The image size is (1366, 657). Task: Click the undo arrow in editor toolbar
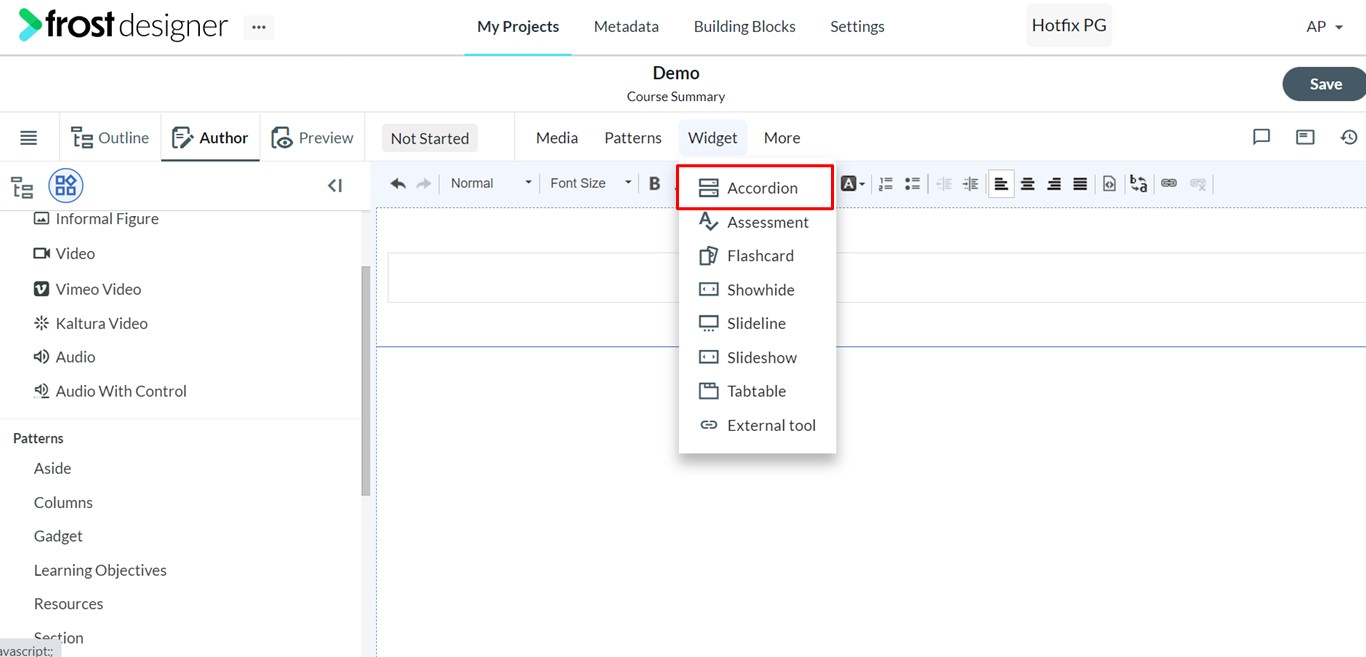pyautogui.click(x=398, y=183)
